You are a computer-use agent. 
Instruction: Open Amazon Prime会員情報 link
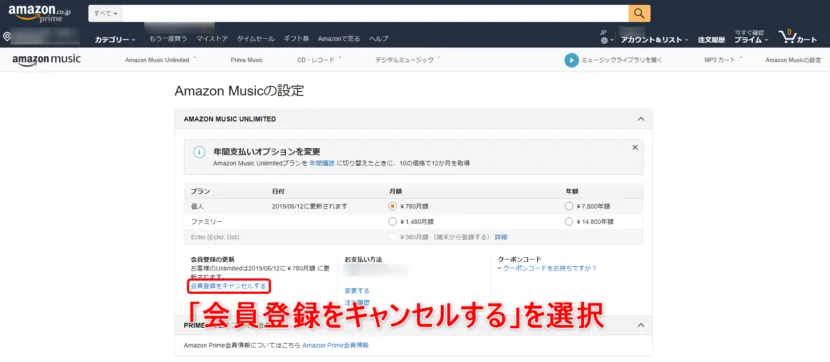pos(336,345)
